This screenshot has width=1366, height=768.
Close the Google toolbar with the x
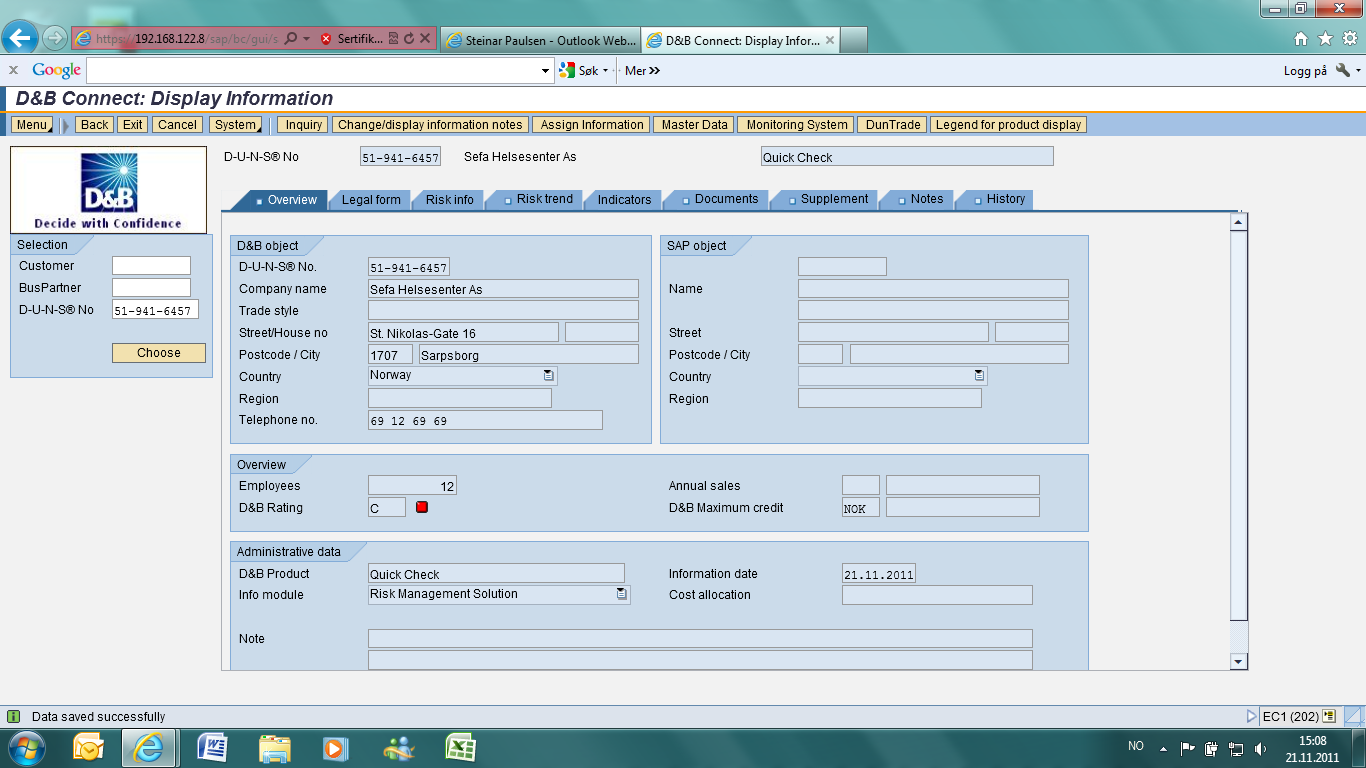pyautogui.click(x=13, y=70)
